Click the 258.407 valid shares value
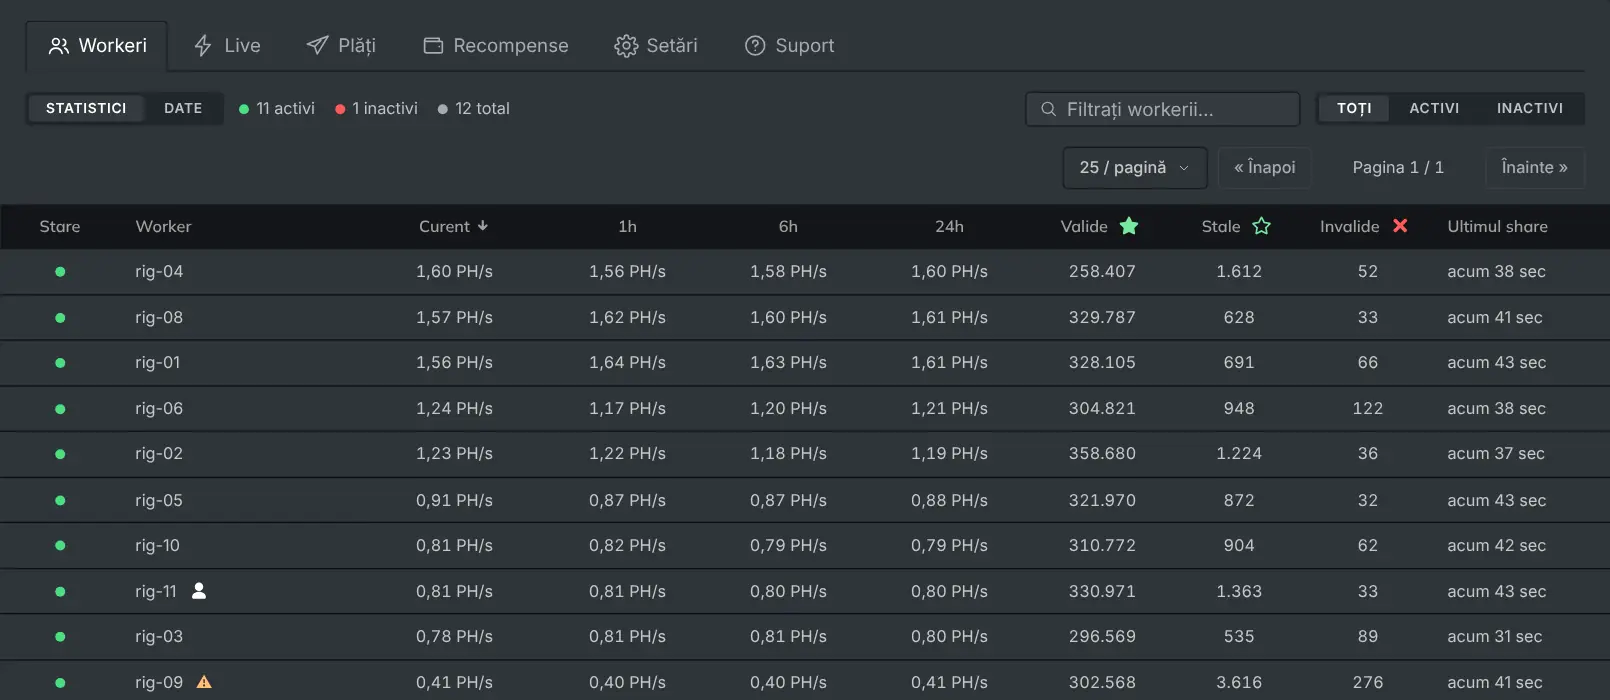The height and width of the screenshot is (700, 1610). pyautogui.click(x=1102, y=272)
